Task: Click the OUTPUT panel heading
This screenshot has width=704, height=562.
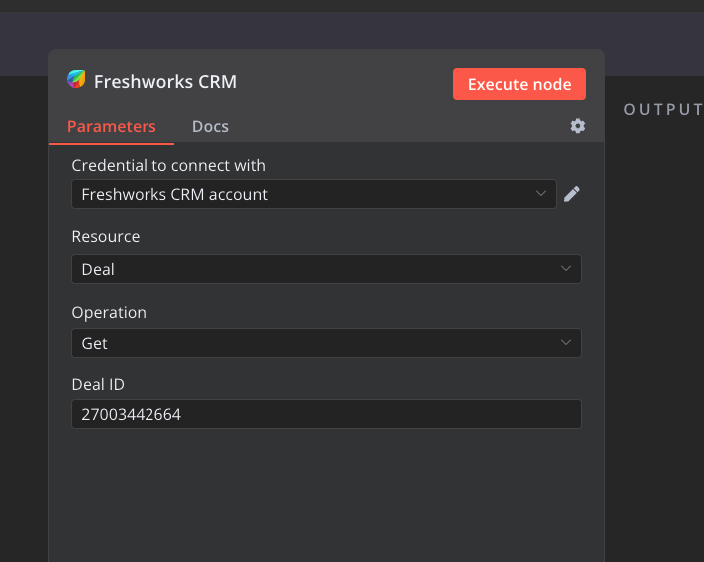Action: tap(663, 110)
